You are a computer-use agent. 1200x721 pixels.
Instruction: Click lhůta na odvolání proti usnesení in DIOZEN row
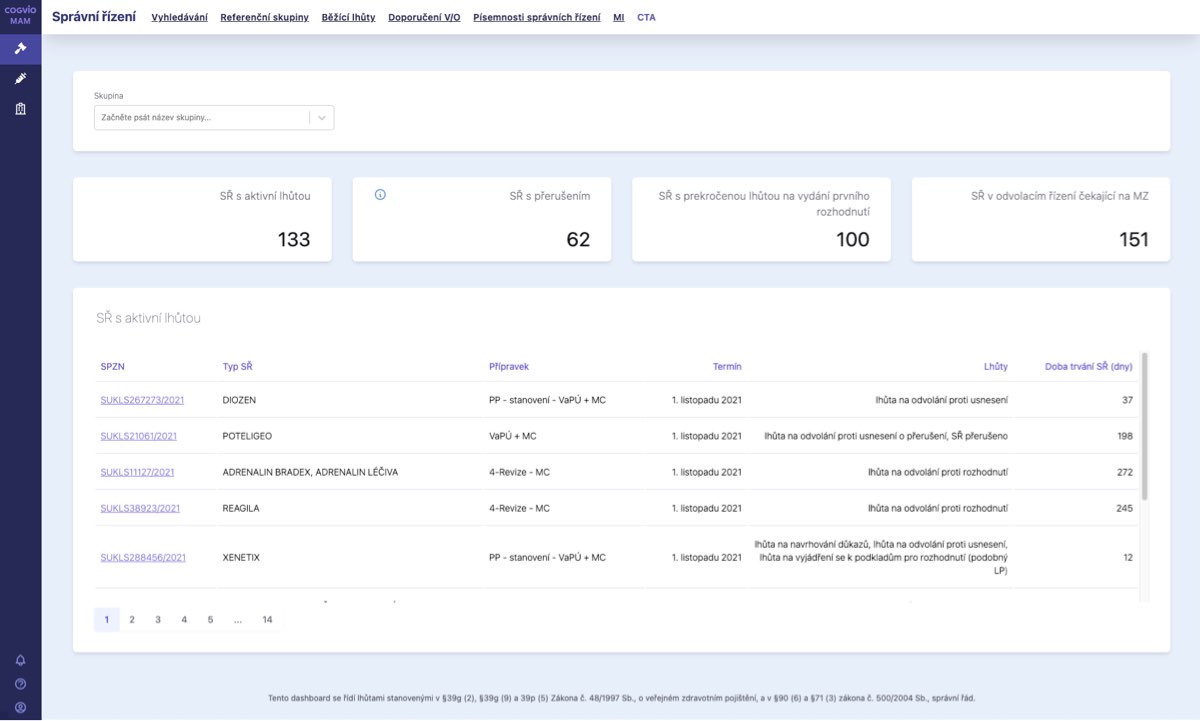click(x=941, y=400)
